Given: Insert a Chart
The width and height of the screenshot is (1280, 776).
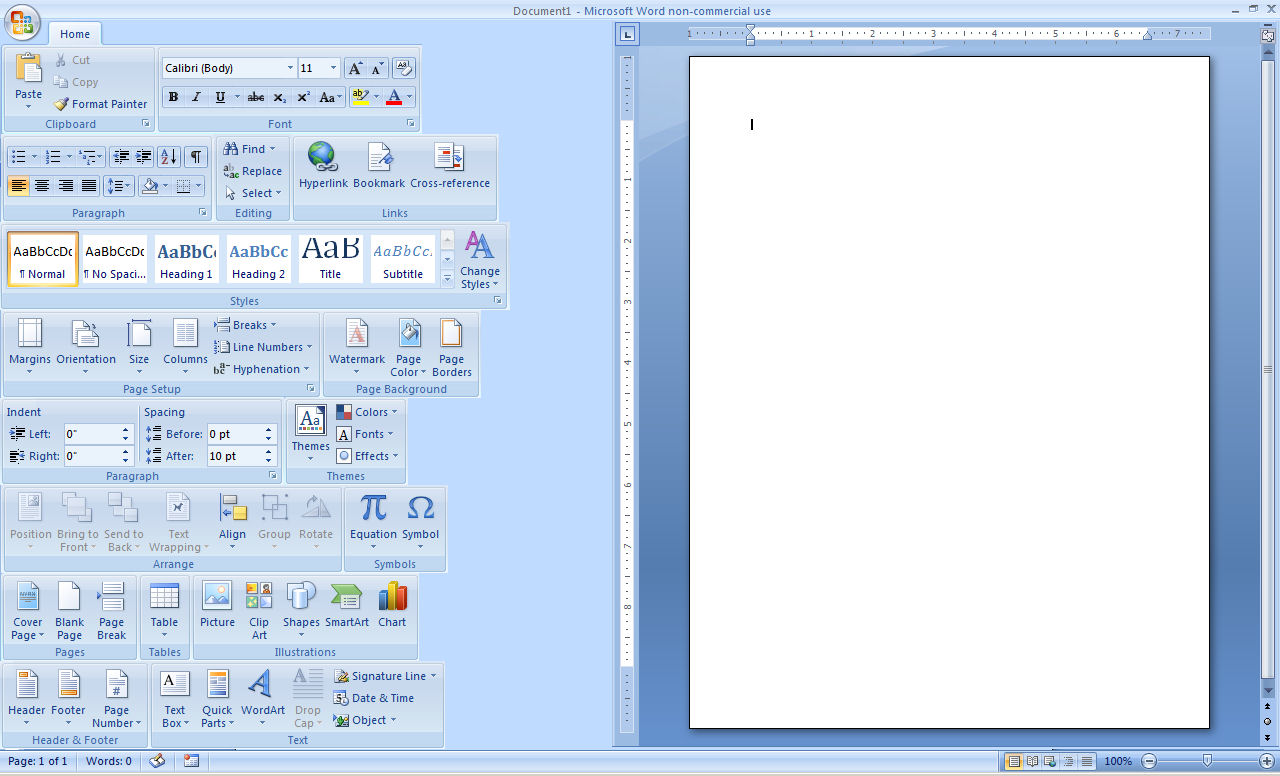Looking at the screenshot, I should (x=392, y=604).
